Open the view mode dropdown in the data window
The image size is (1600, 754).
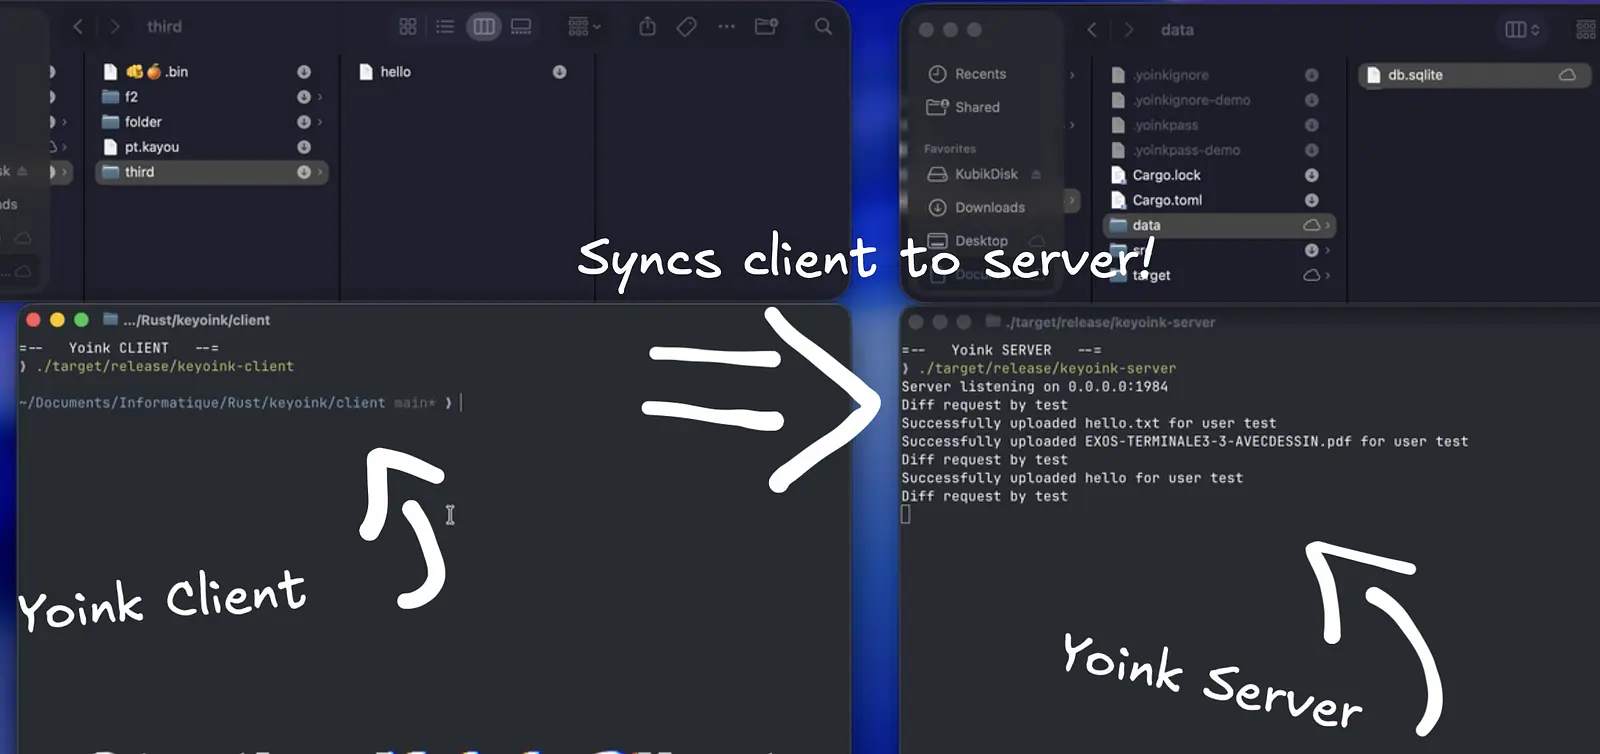click(1522, 30)
